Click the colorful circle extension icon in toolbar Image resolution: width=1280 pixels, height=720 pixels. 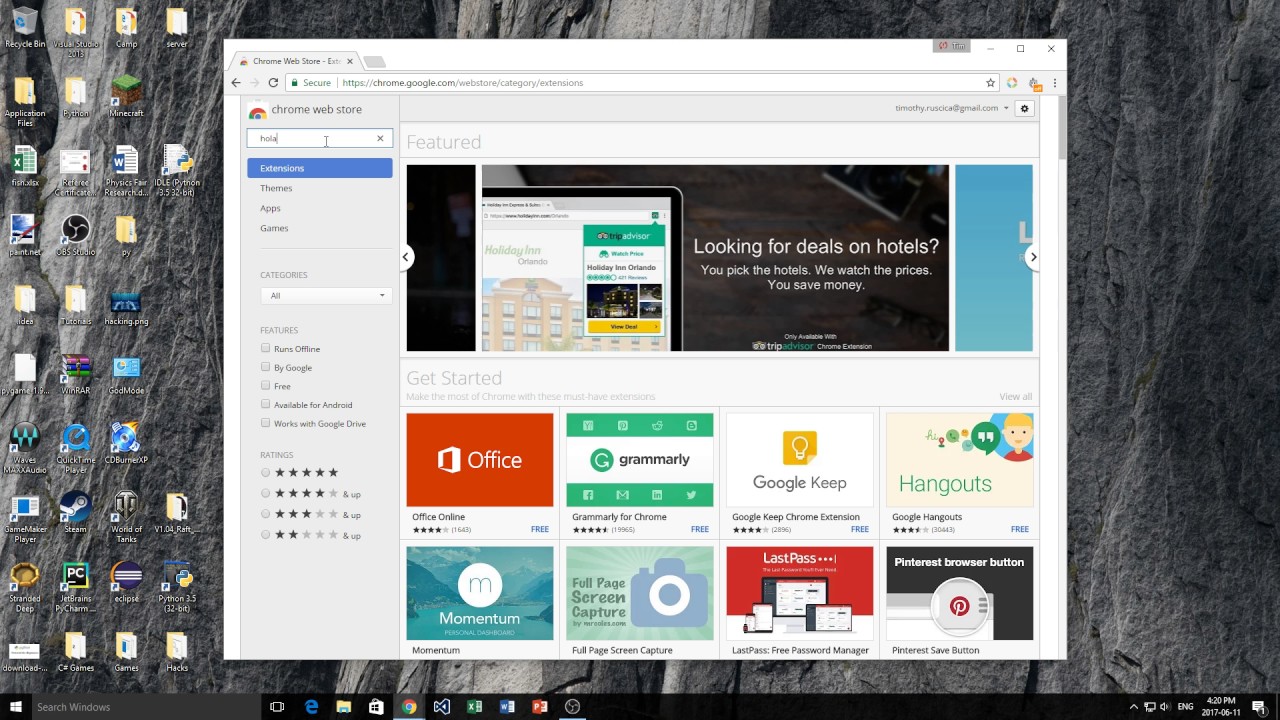pos(1012,83)
